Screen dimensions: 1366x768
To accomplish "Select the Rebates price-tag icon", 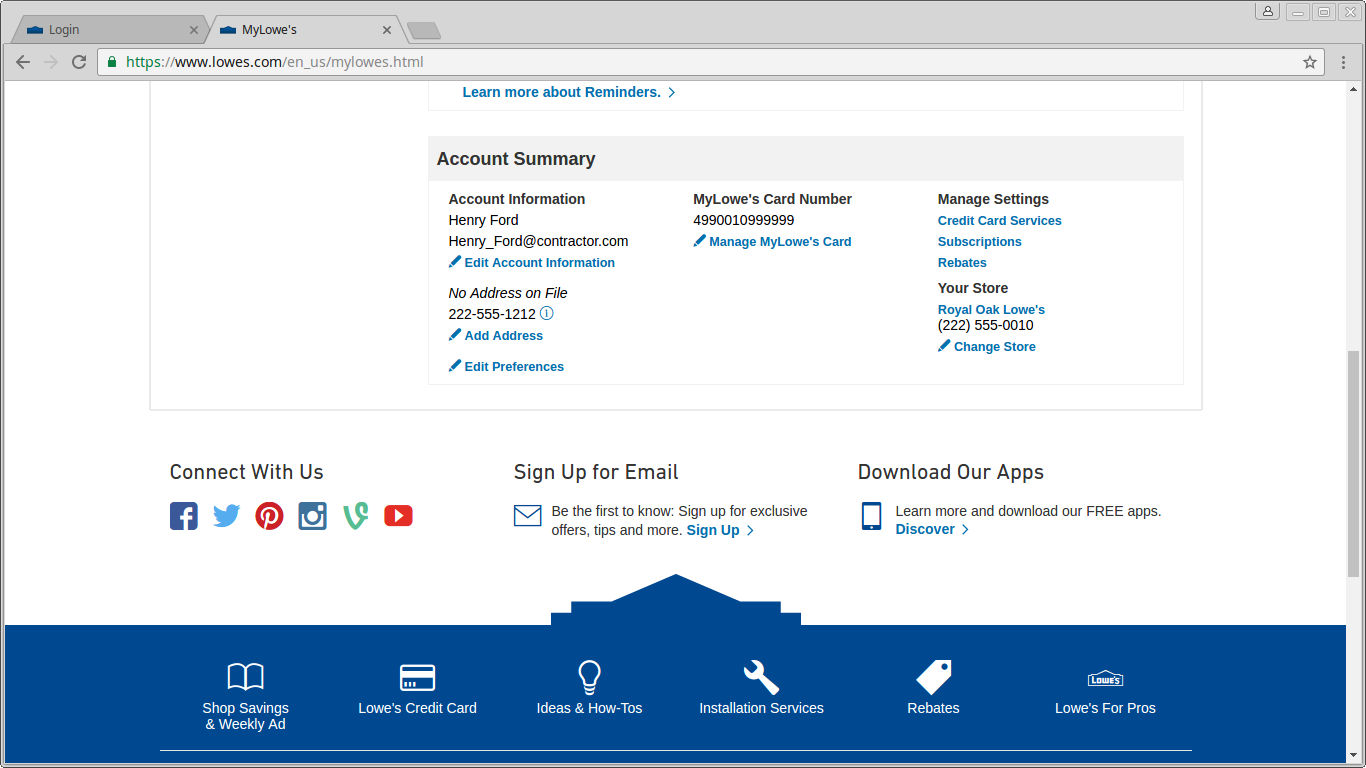I will click(x=932, y=677).
